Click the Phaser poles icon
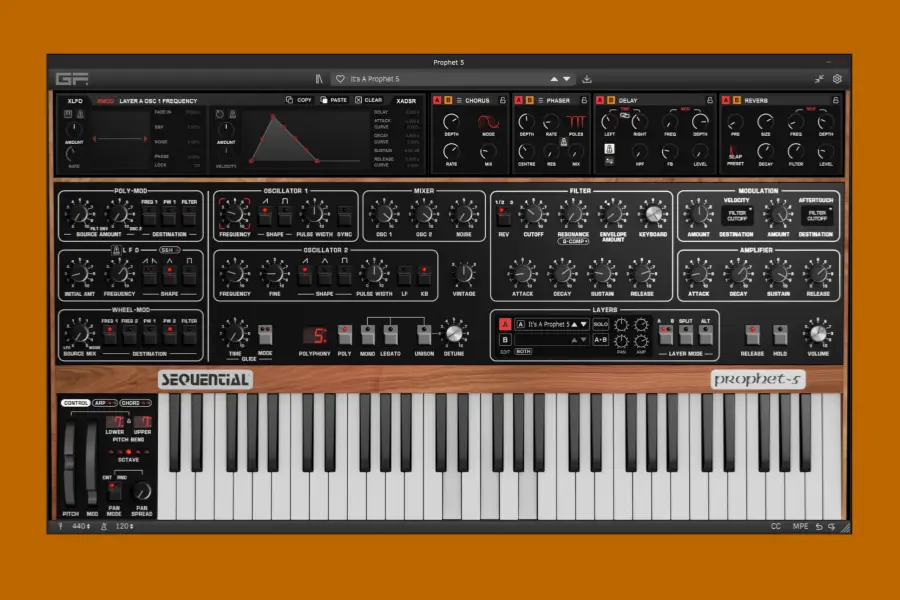Image resolution: width=900 pixels, height=600 pixels. (x=576, y=122)
